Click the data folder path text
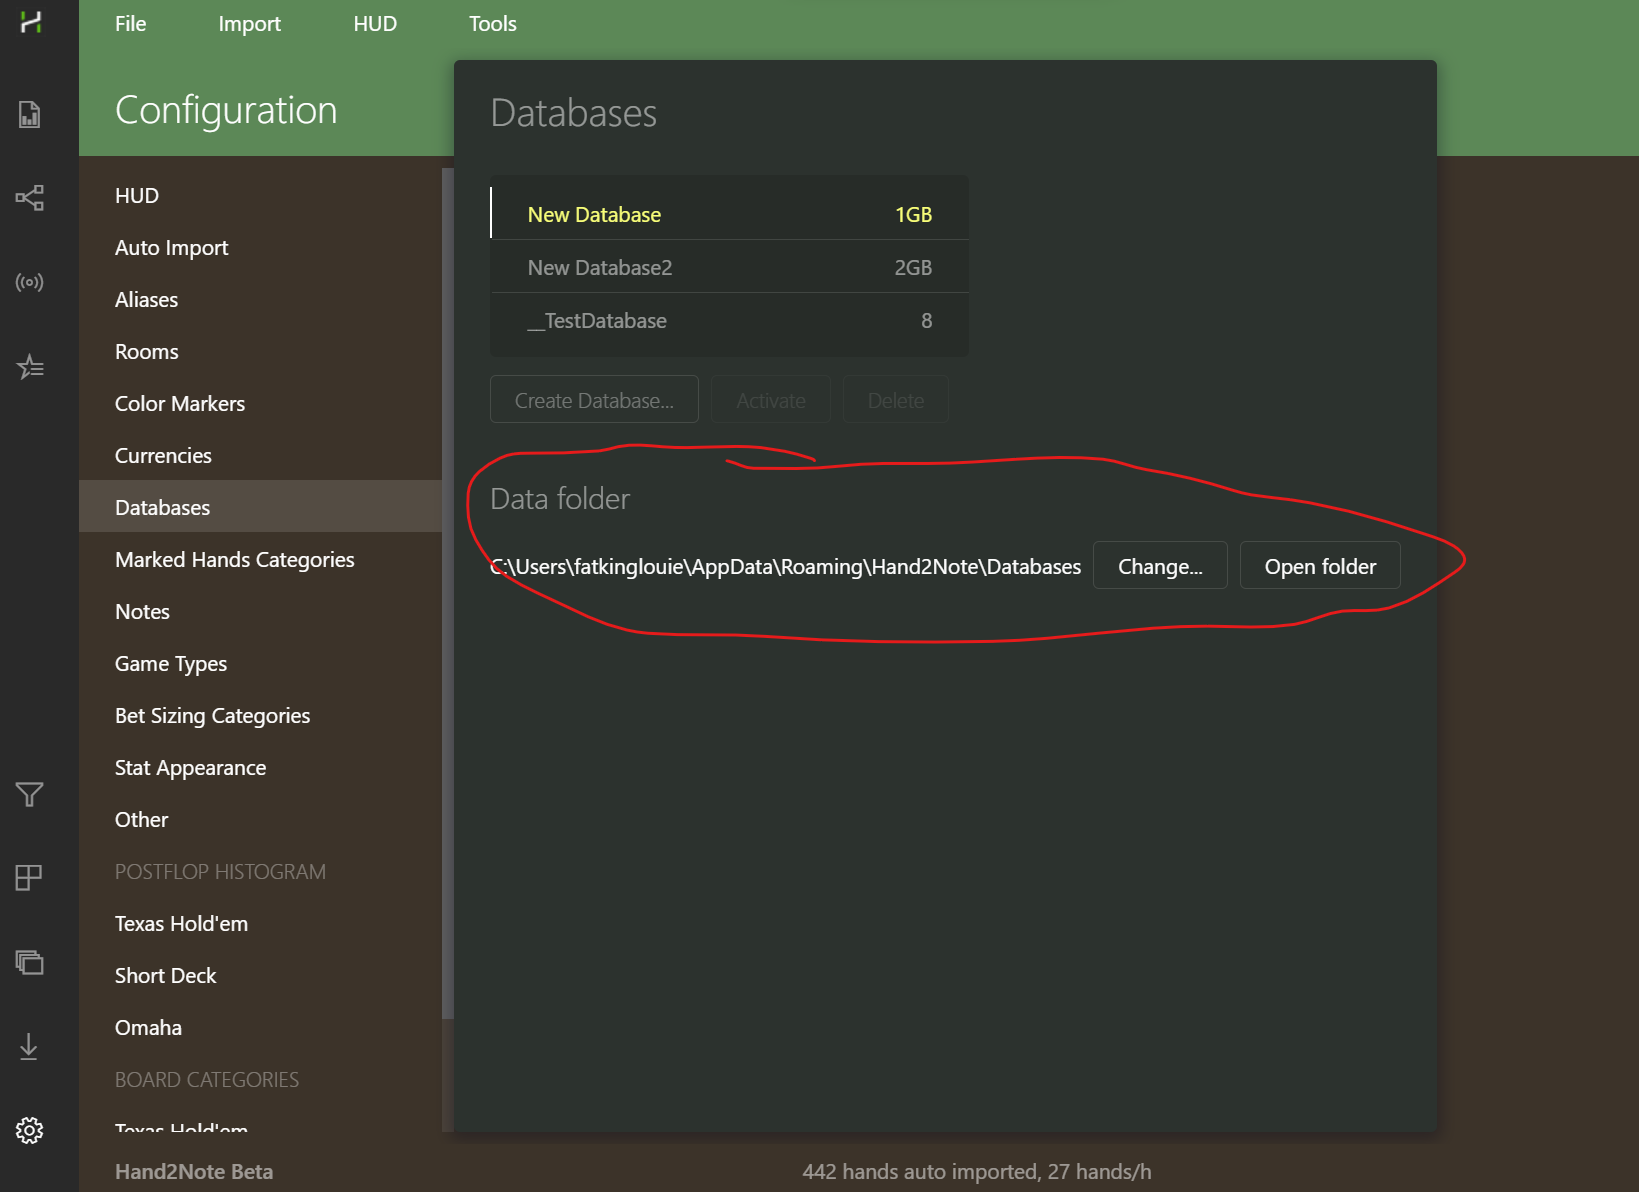Viewport: 1639px width, 1192px height. tap(786, 567)
